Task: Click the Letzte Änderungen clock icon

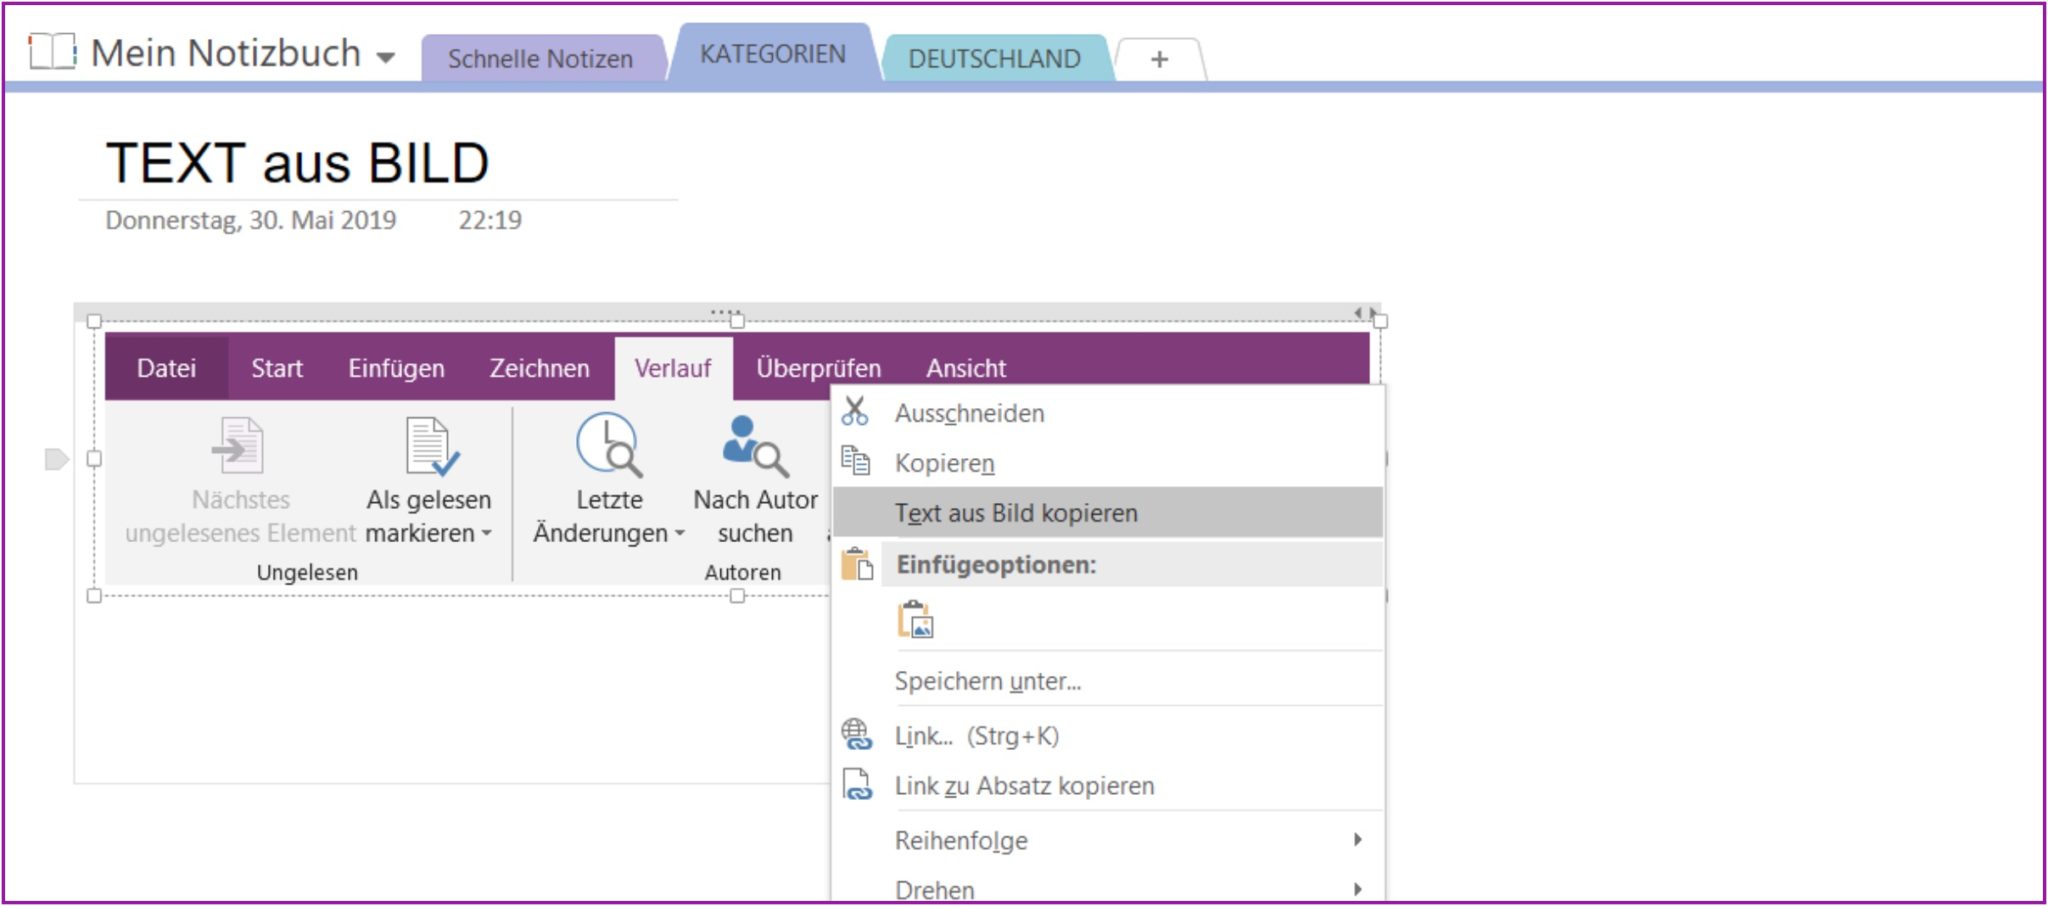Action: click(x=608, y=444)
